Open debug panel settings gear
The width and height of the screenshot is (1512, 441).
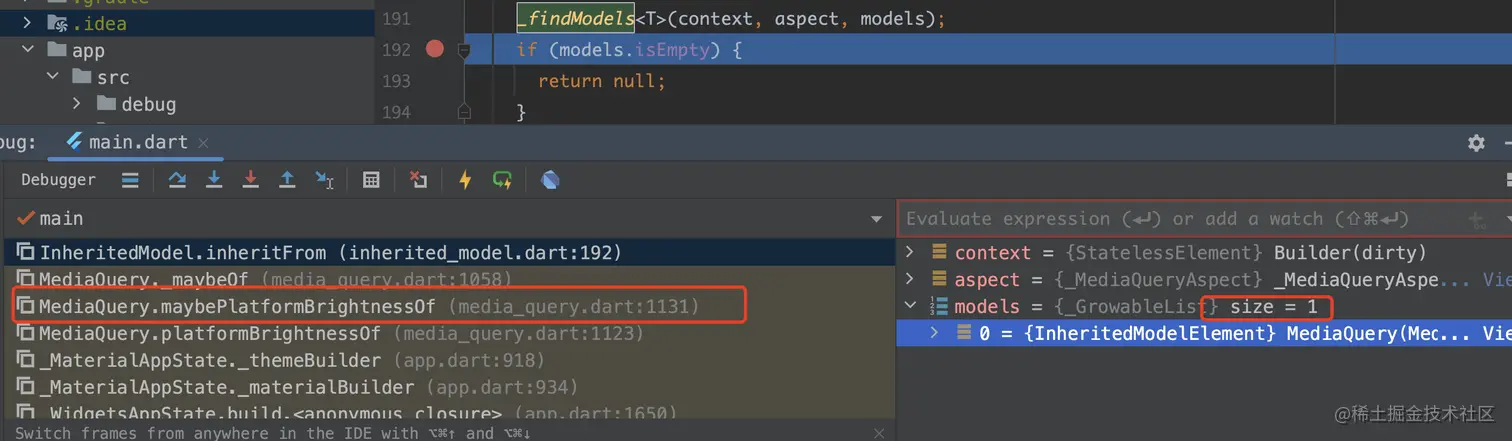click(x=1476, y=143)
